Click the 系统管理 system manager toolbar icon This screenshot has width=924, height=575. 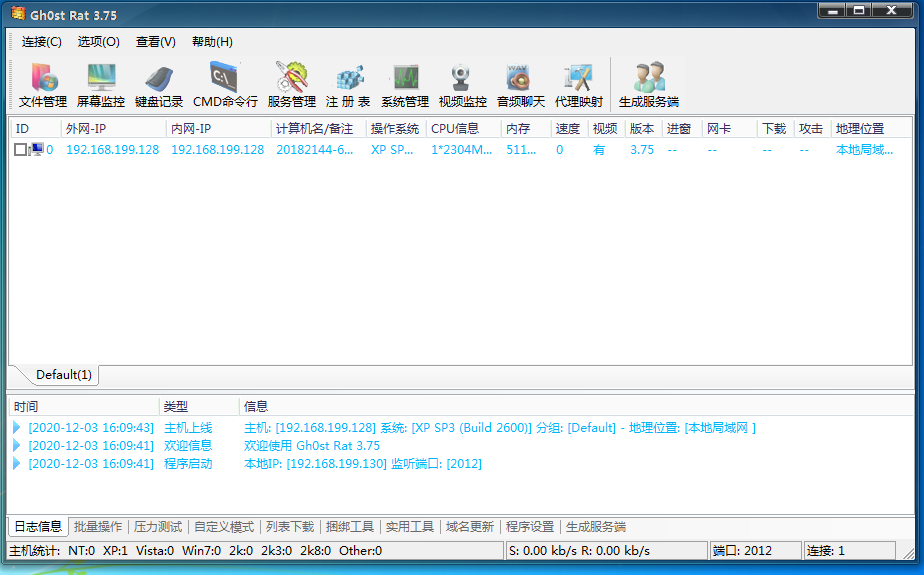click(x=405, y=85)
